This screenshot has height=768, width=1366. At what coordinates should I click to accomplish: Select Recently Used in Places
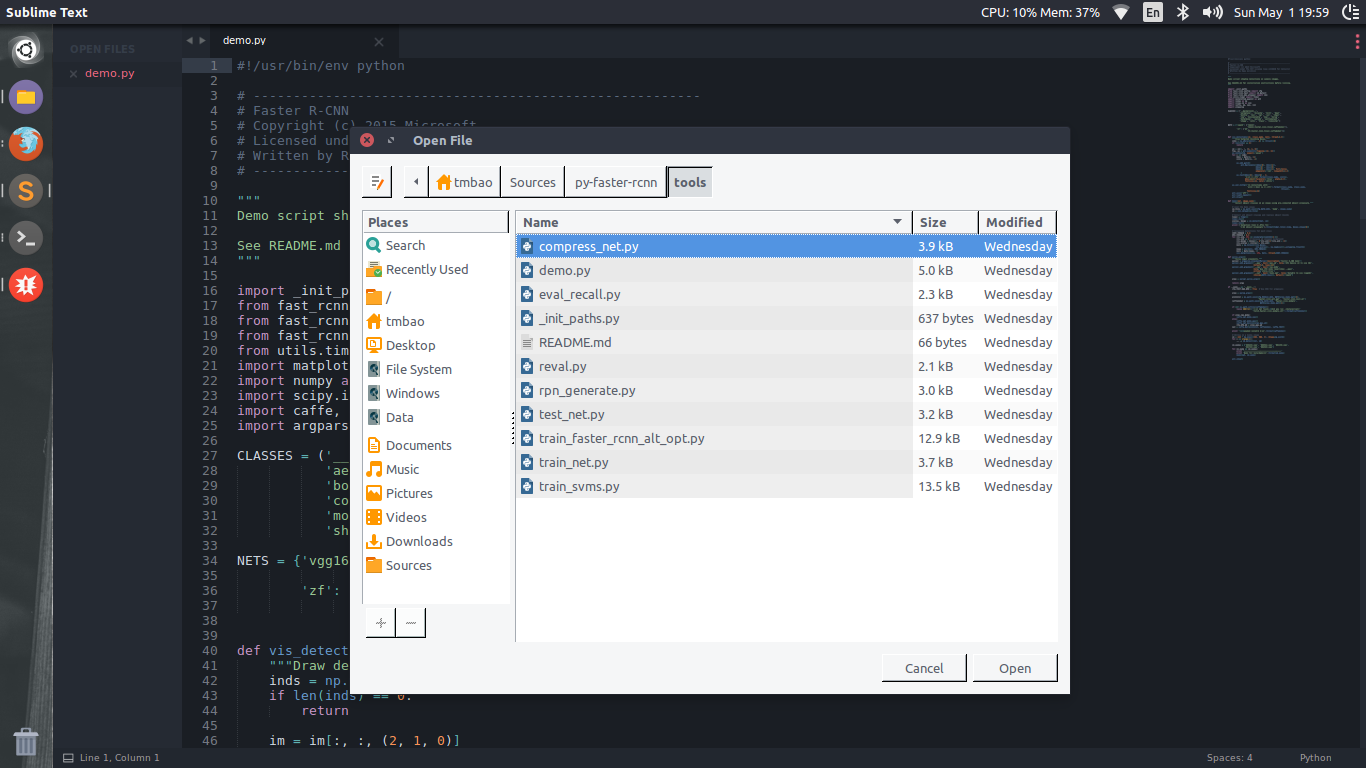pos(426,269)
